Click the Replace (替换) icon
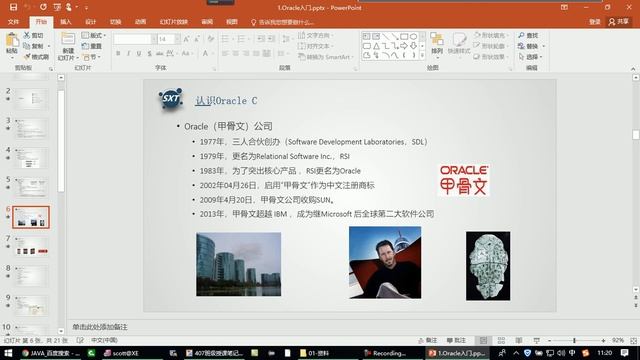Viewport: 640px width, 360px height. pyautogui.click(x=528, y=46)
